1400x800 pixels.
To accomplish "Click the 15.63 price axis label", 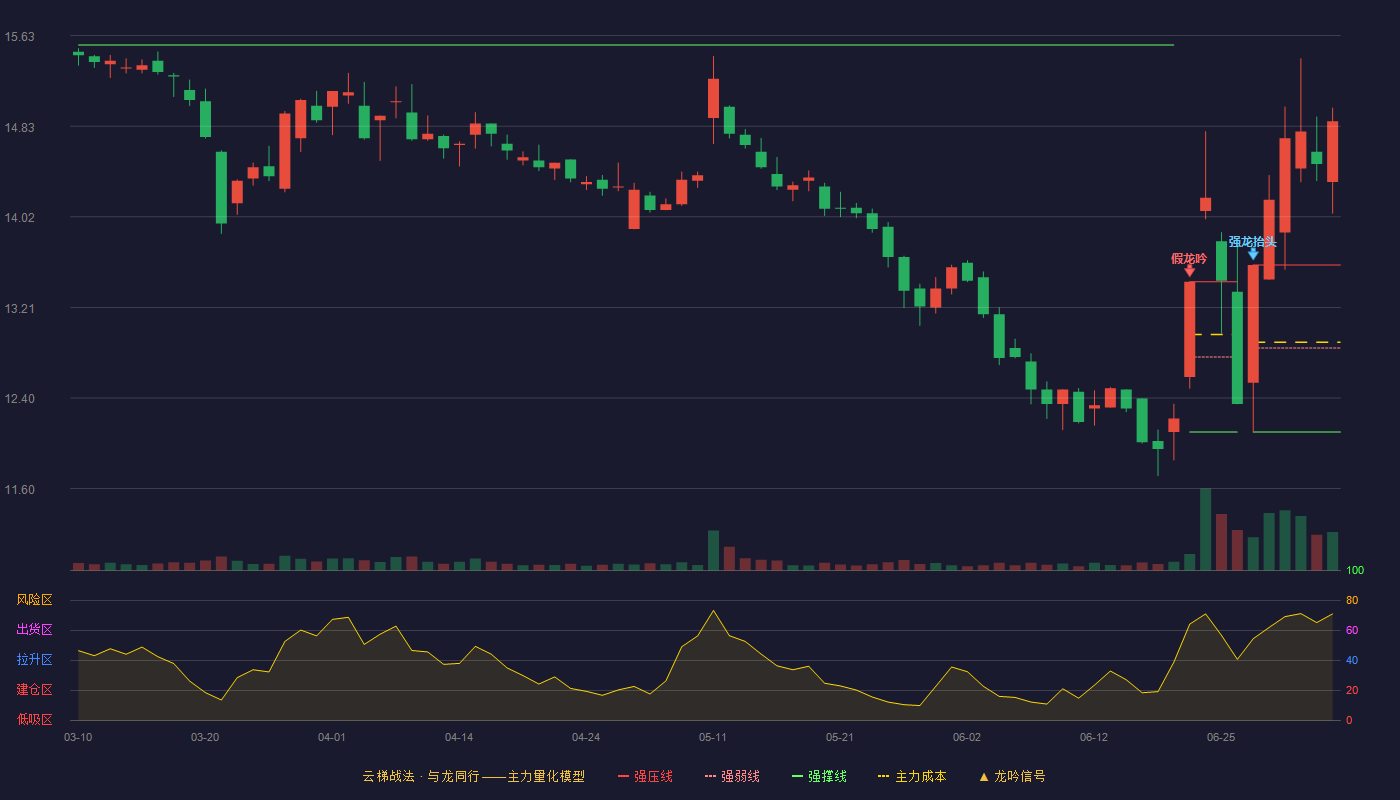I will [19, 37].
